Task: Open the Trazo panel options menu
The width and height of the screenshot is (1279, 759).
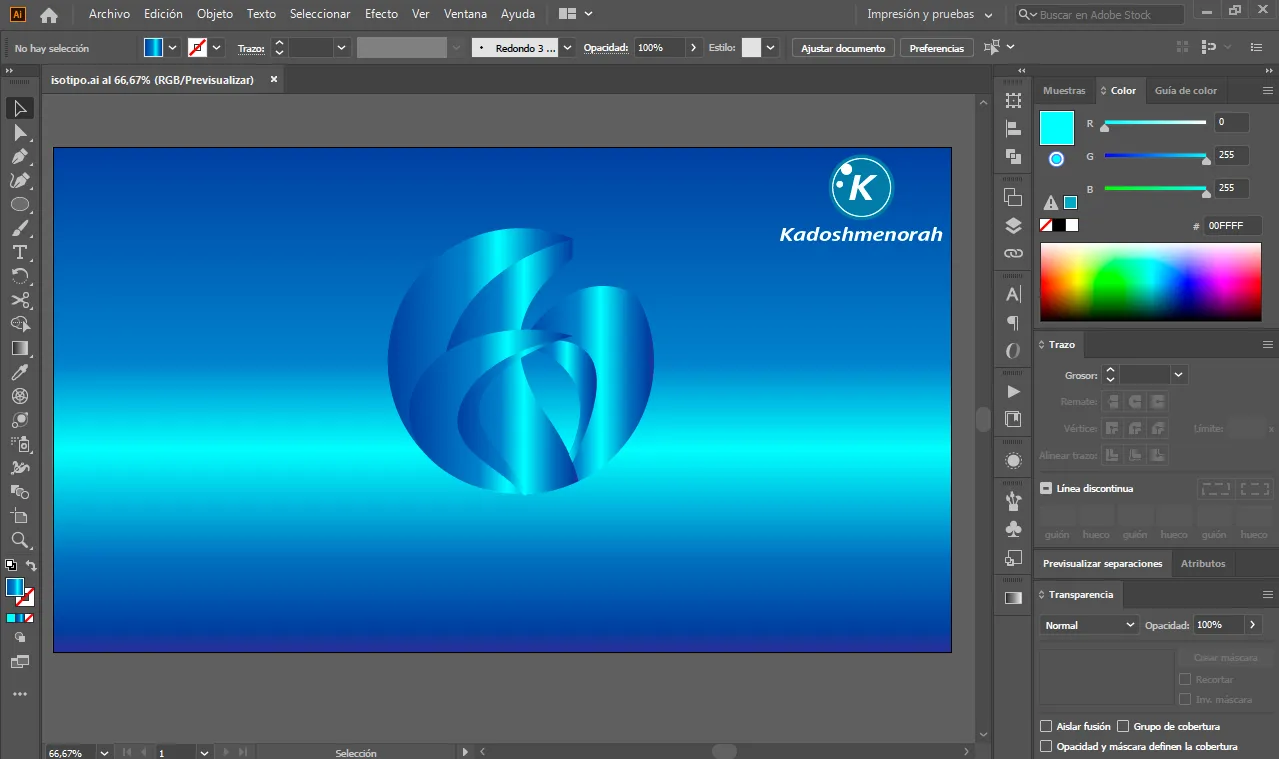Action: pos(1267,344)
